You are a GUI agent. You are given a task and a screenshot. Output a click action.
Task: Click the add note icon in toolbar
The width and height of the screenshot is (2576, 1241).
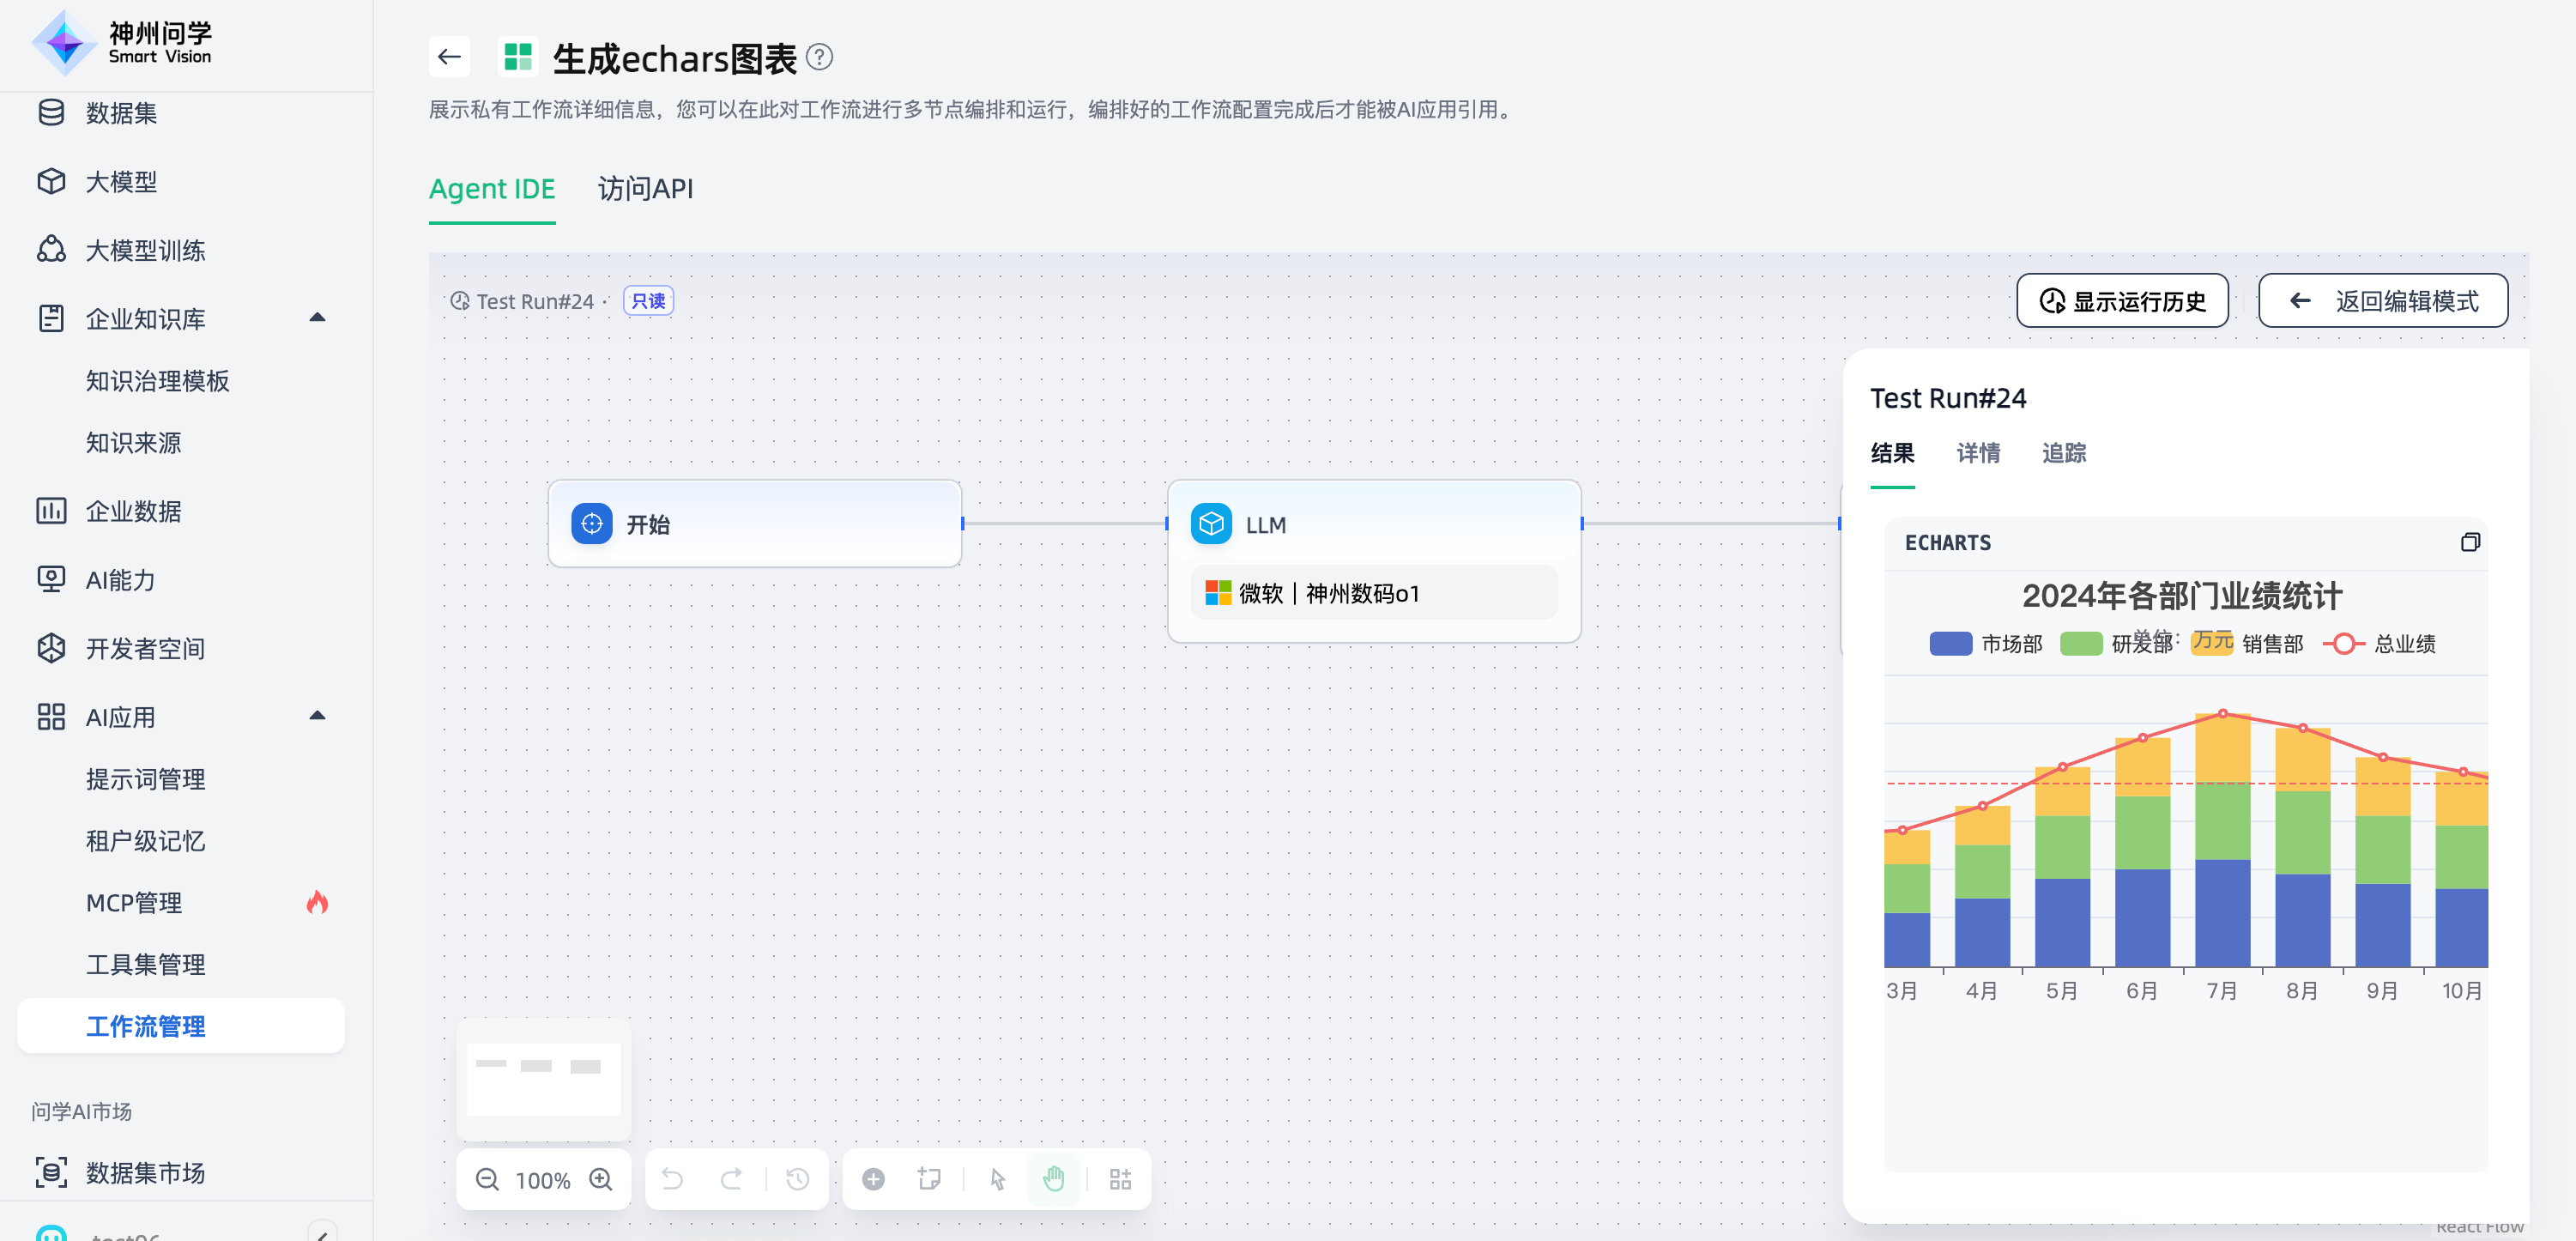point(929,1180)
